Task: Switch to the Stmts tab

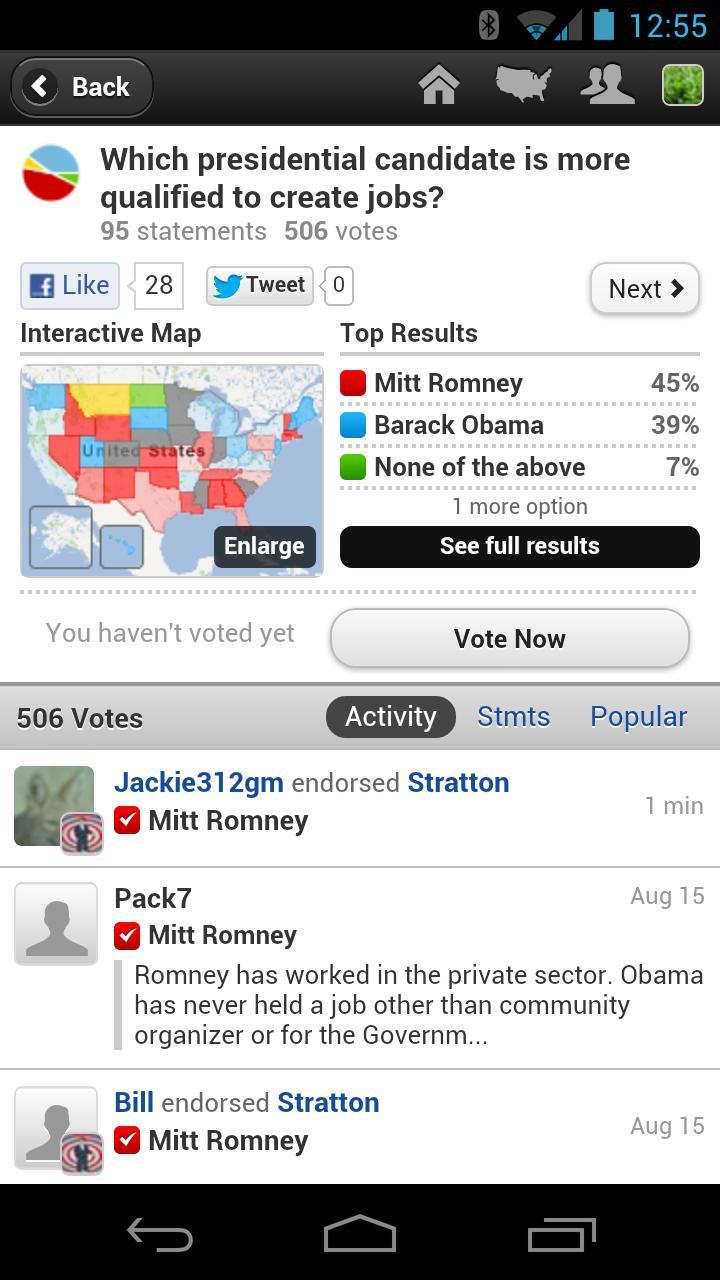Action: click(513, 717)
